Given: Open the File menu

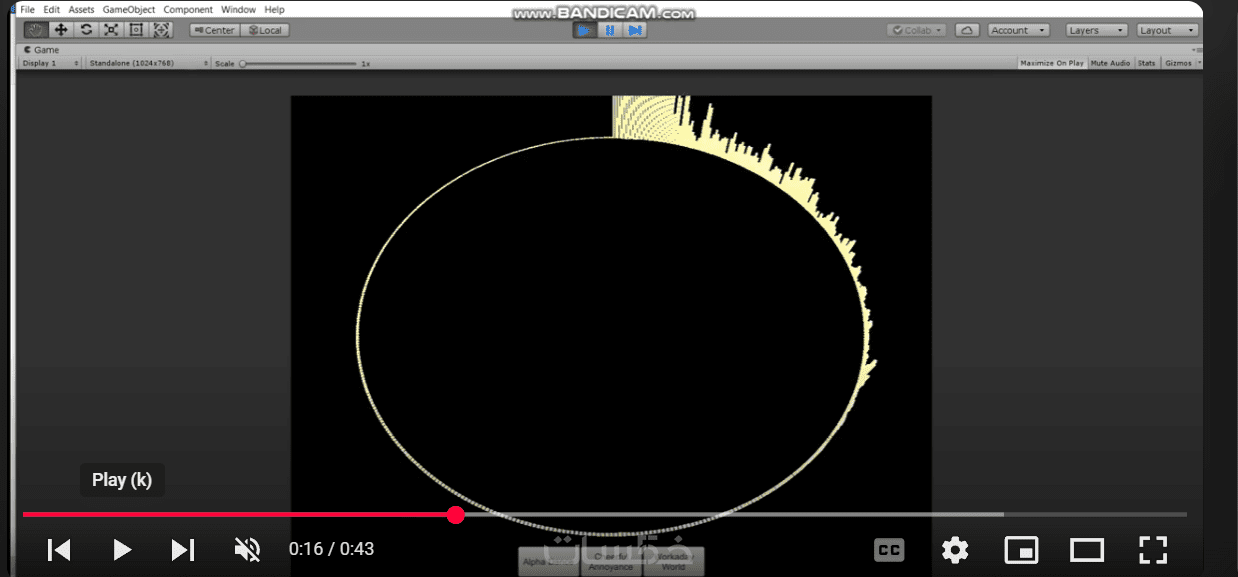Looking at the screenshot, I should tap(28, 9).
